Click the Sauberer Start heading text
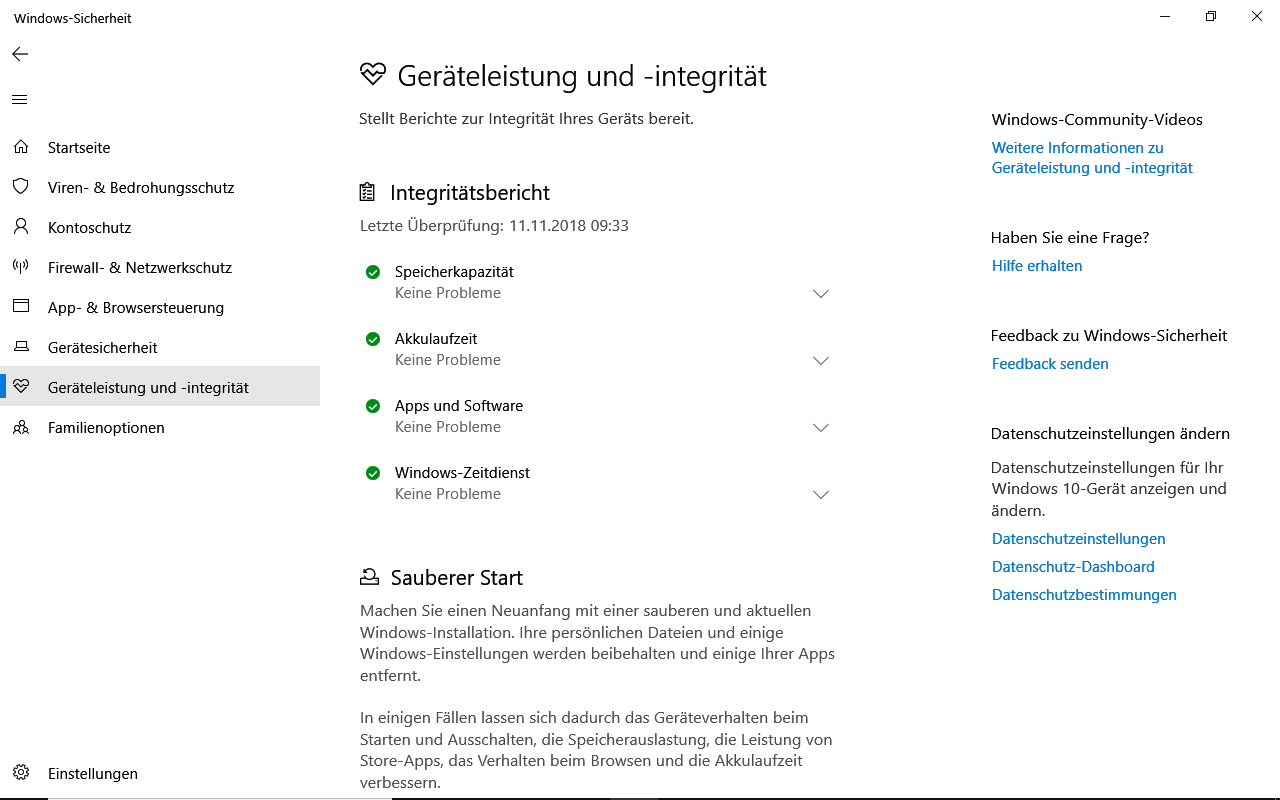Viewport: 1280px width, 800px height. (456, 578)
